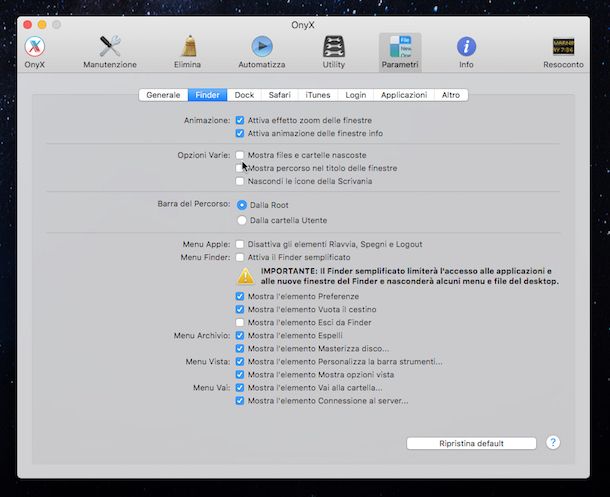Toggle Mostra l'elemento Mostra opzioni vista
The image size is (610, 497).
(x=240, y=374)
